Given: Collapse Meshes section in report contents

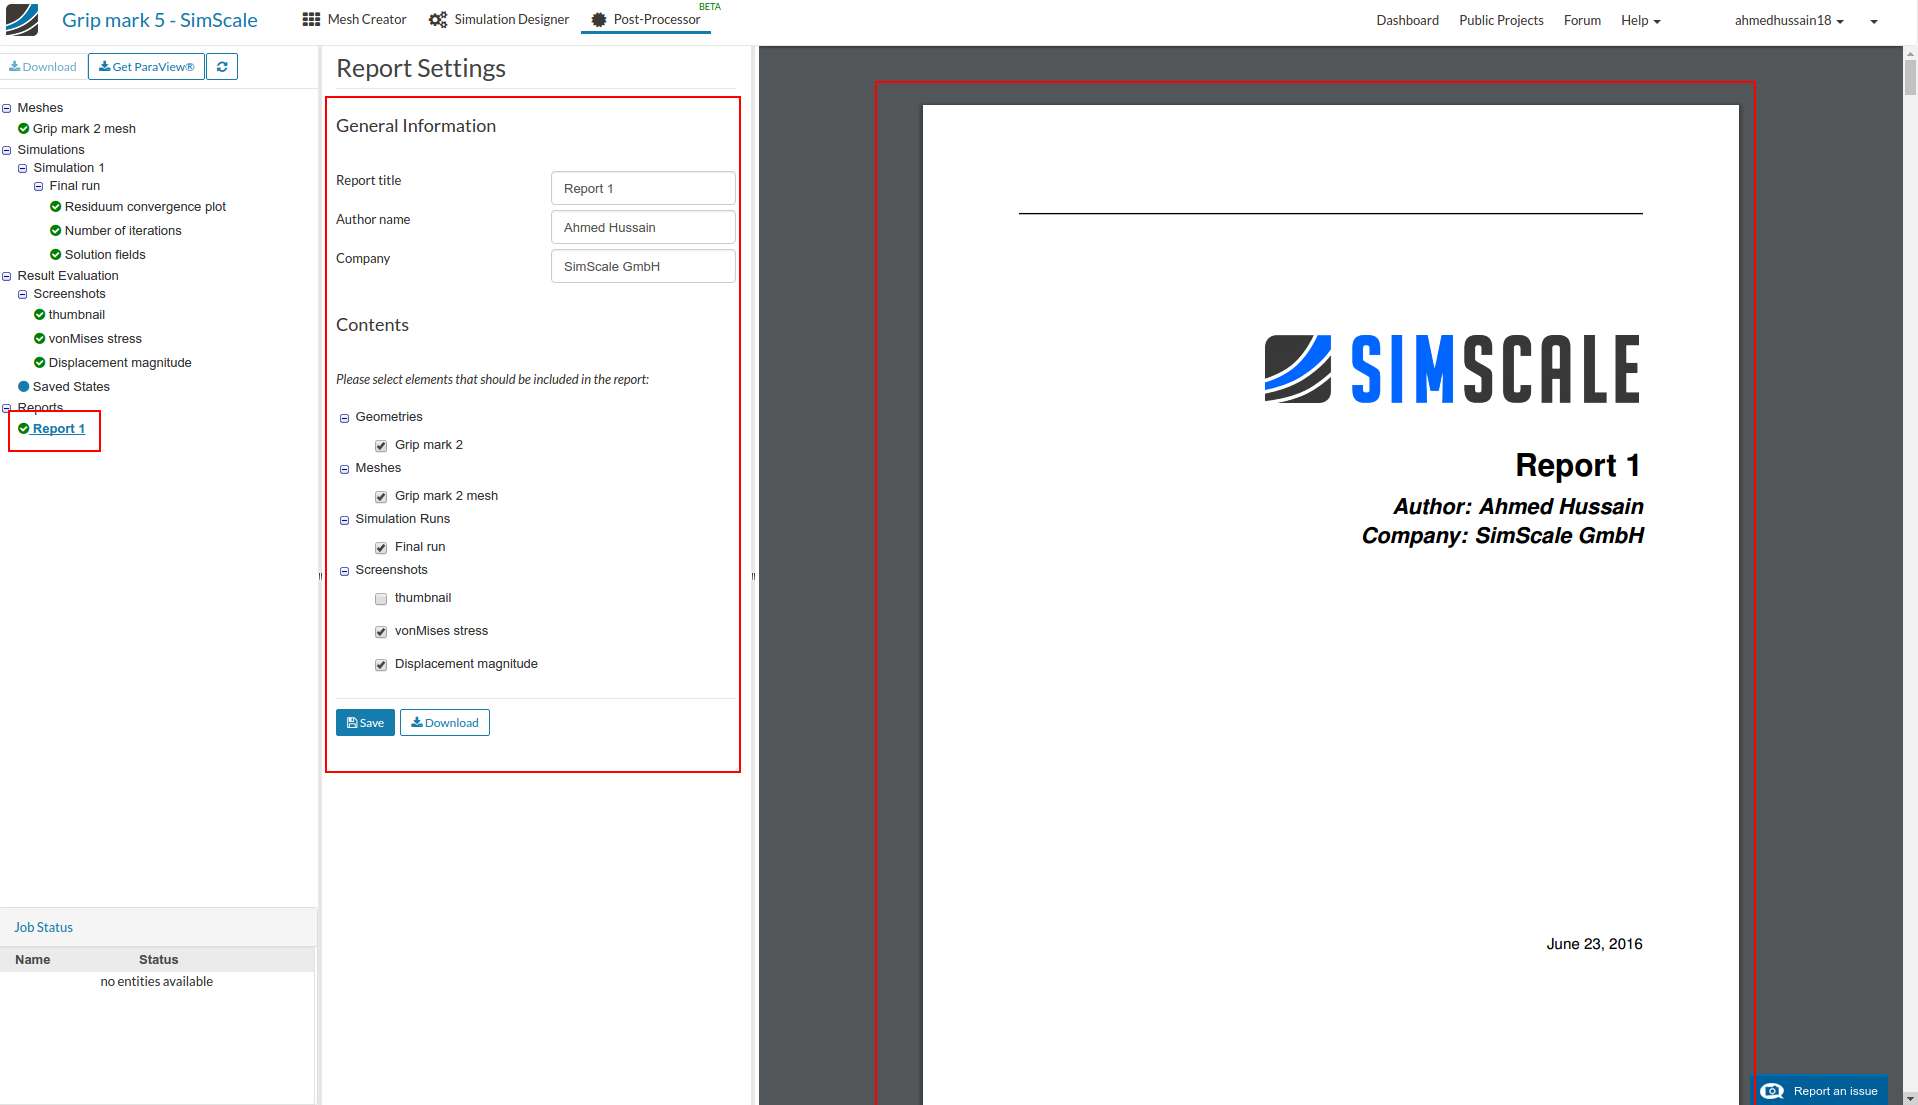Looking at the screenshot, I should coord(345,469).
